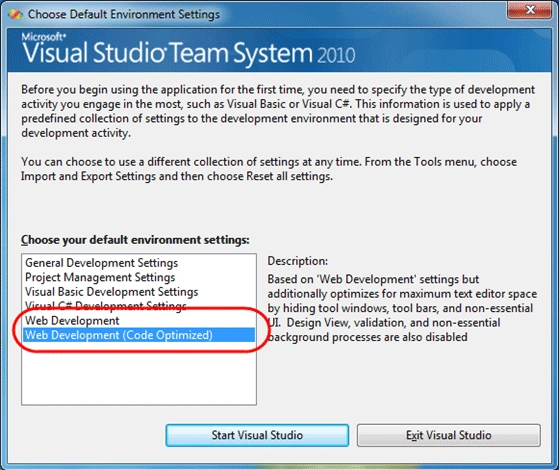Select Web Development (Code Optimized) entry
The width and height of the screenshot is (559, 470).
tap(139, 335)
